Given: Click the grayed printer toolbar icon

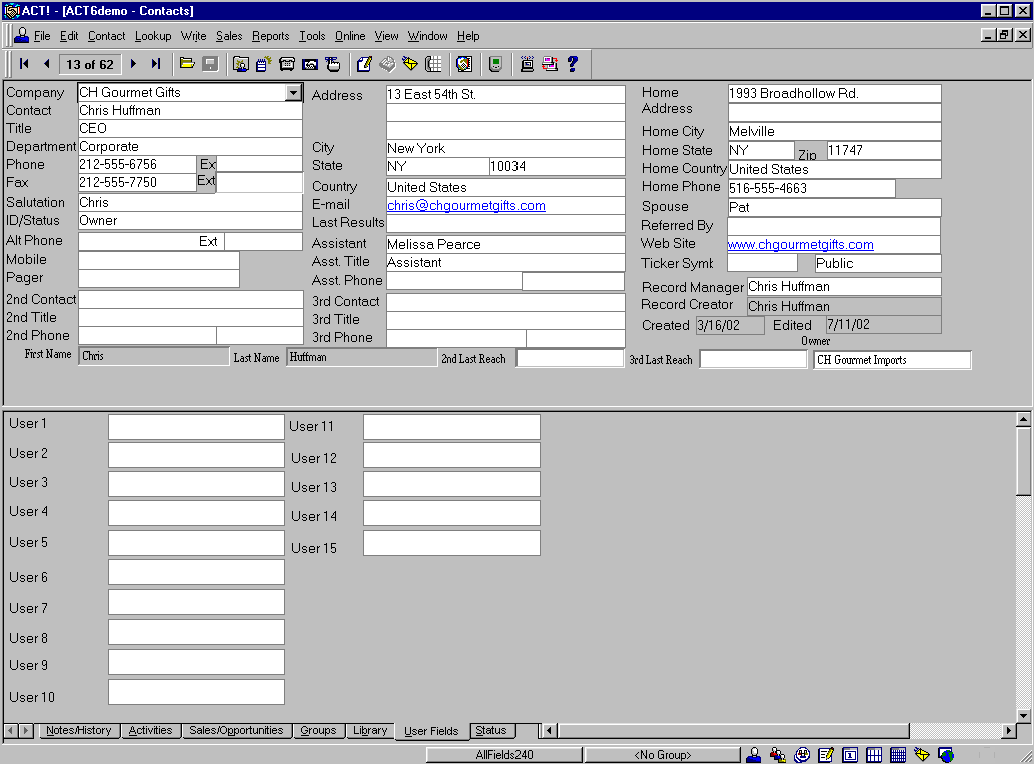Looking at the screenshot, I should click(x=387, y=64).
